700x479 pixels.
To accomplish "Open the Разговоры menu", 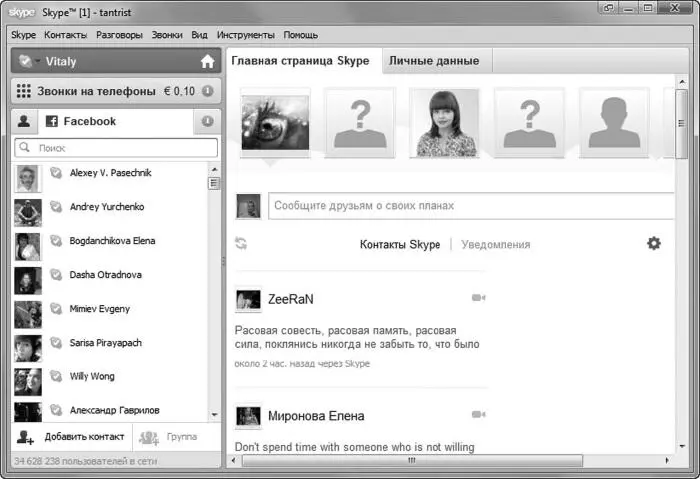I will tap(119, 35).
